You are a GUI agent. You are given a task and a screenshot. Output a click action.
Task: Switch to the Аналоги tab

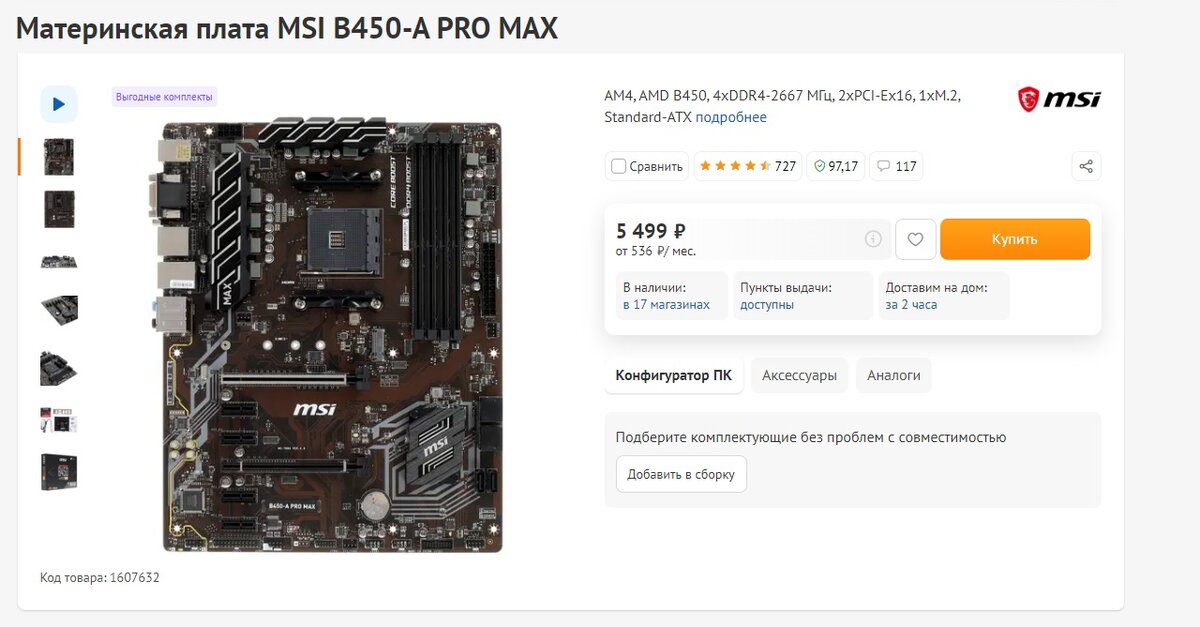click(x=893, y=376)
